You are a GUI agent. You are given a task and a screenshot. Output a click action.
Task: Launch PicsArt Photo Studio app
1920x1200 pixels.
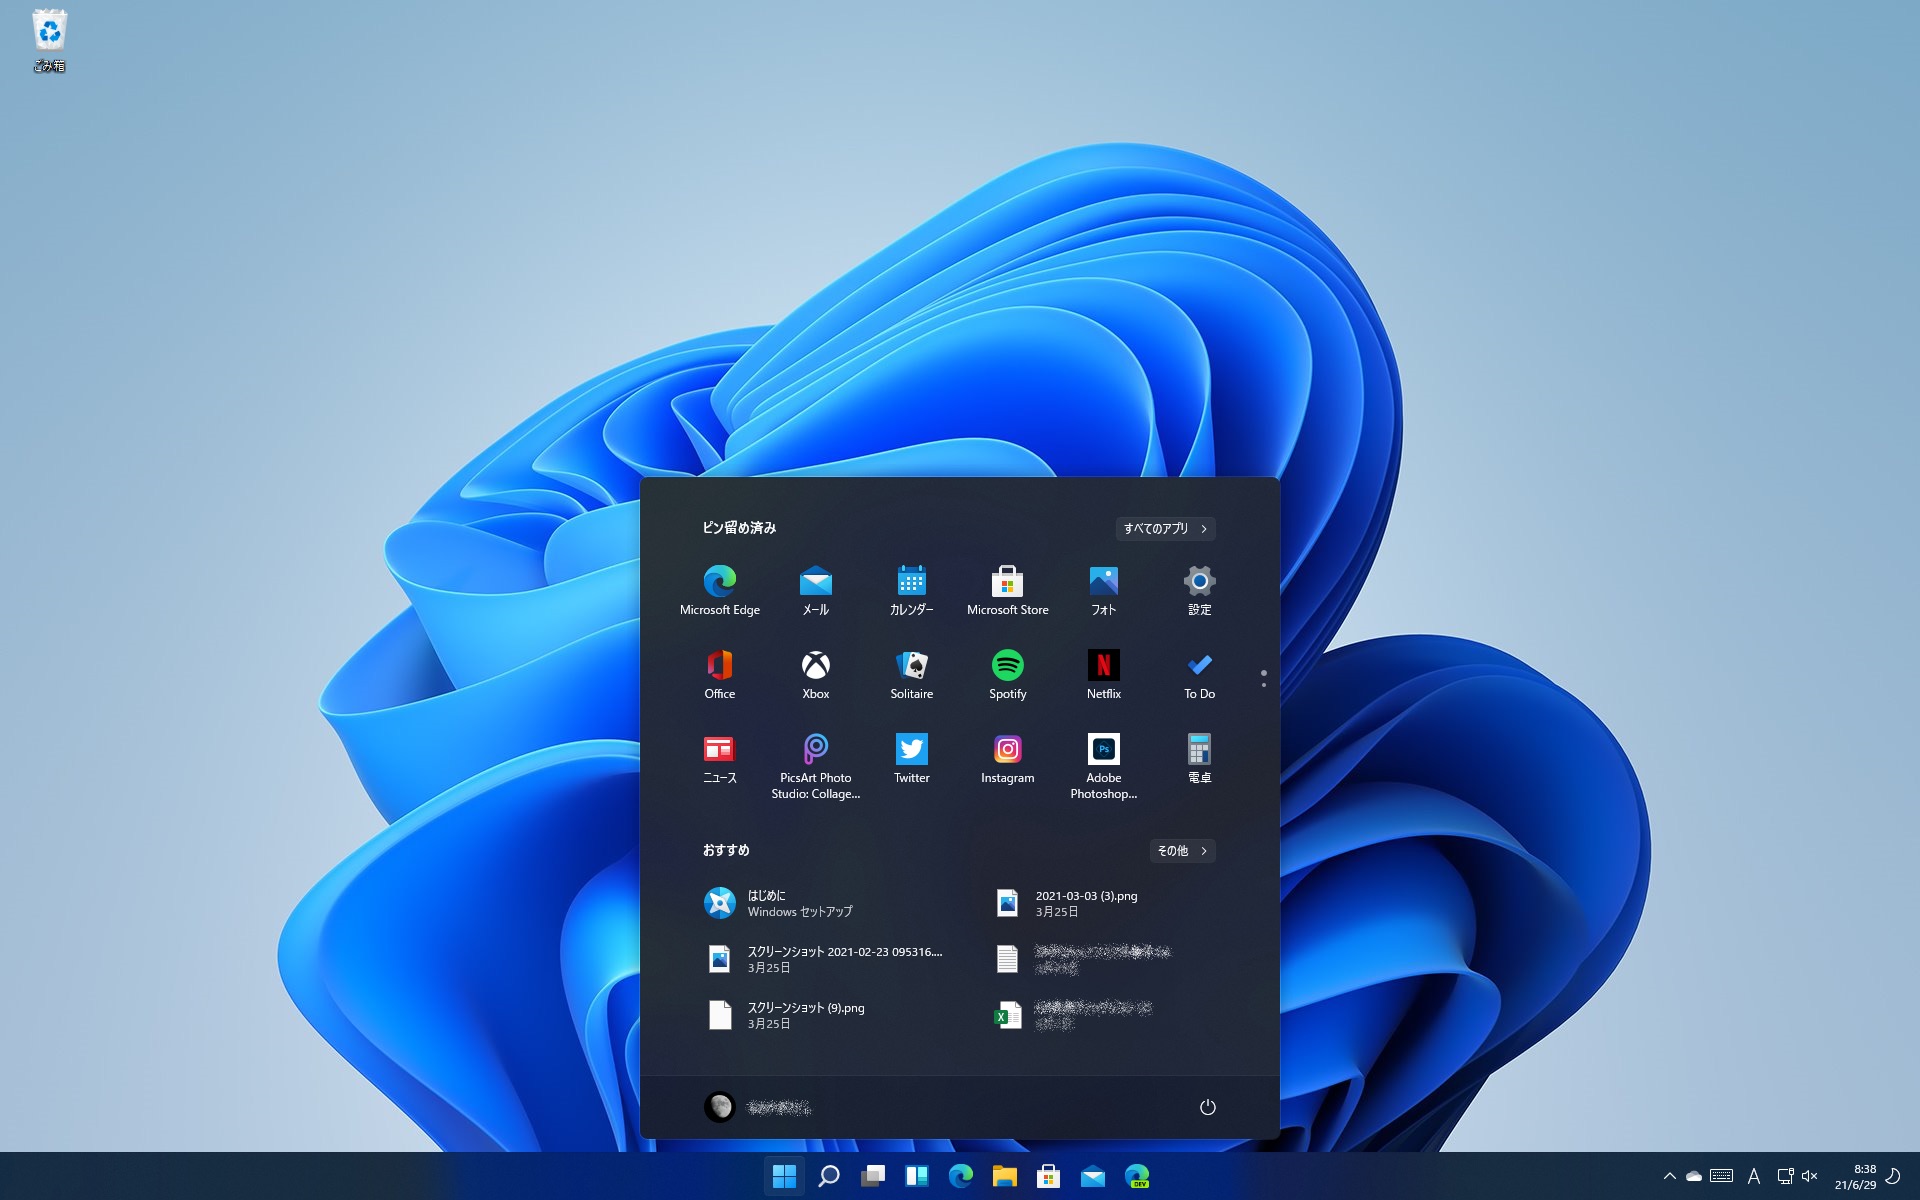[815, 765]
